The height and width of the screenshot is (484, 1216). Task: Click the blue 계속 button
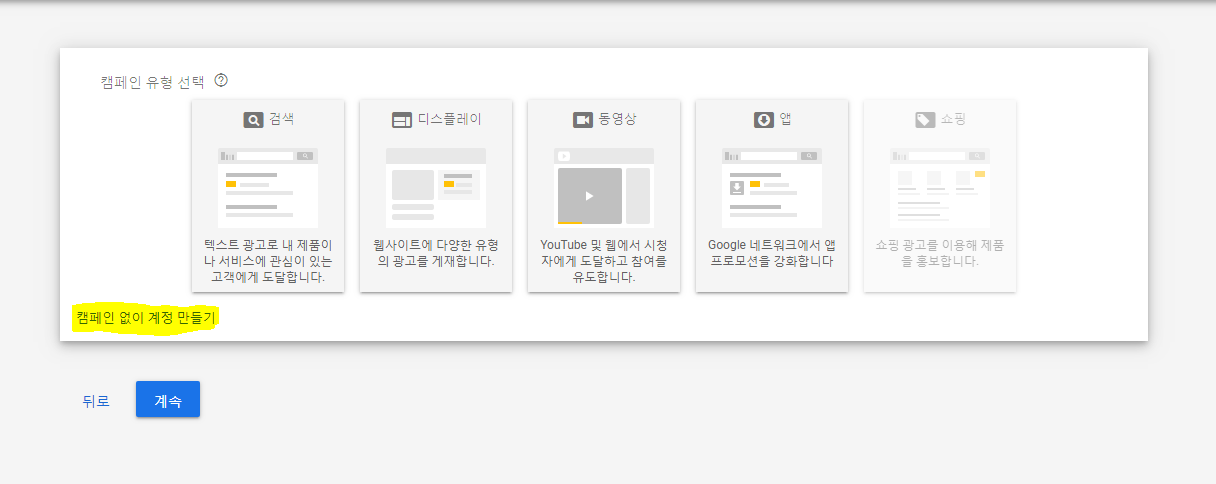point(168,399)
